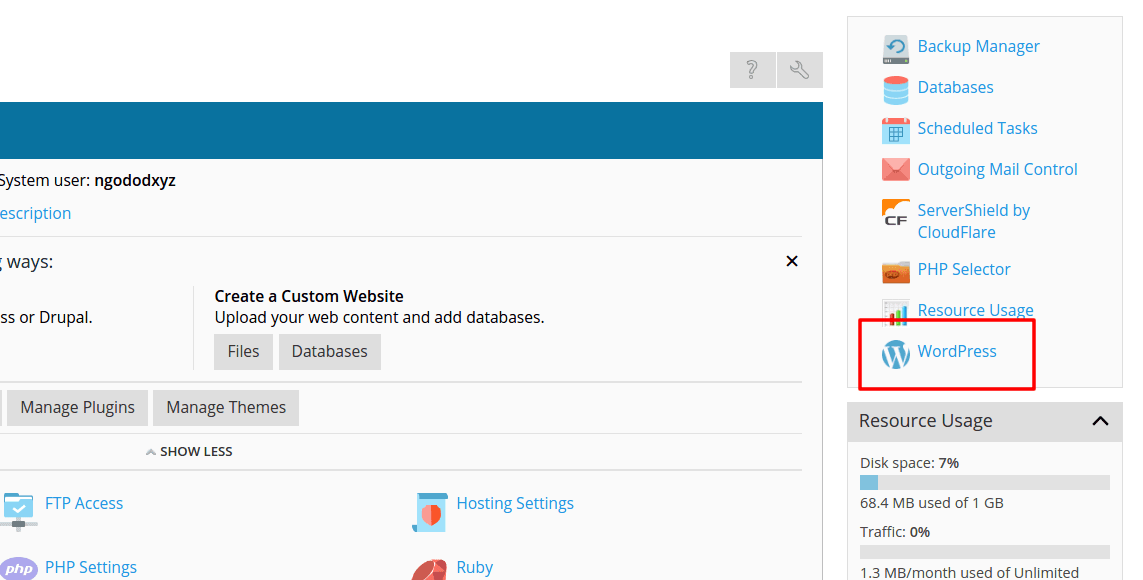The image size is (1143, 580).
Task: Click the Databases button under Custom Website
Action: tap(329, 352)
